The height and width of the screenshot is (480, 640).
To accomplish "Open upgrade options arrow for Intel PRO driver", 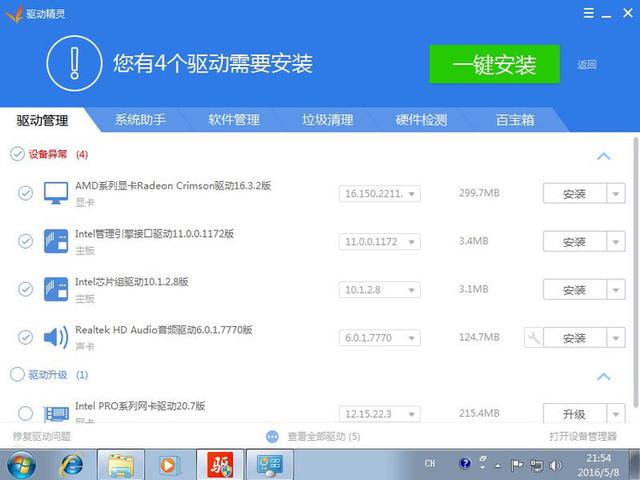I will click(616, 414).
